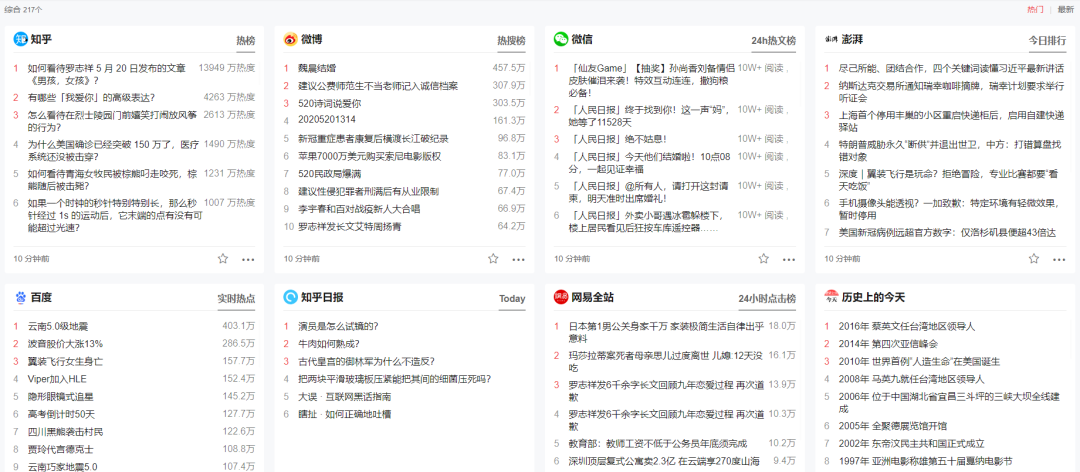Star the 知乎 card as favorite
The height and width of the screenshot is (472, 1080).
click(223, 258)
